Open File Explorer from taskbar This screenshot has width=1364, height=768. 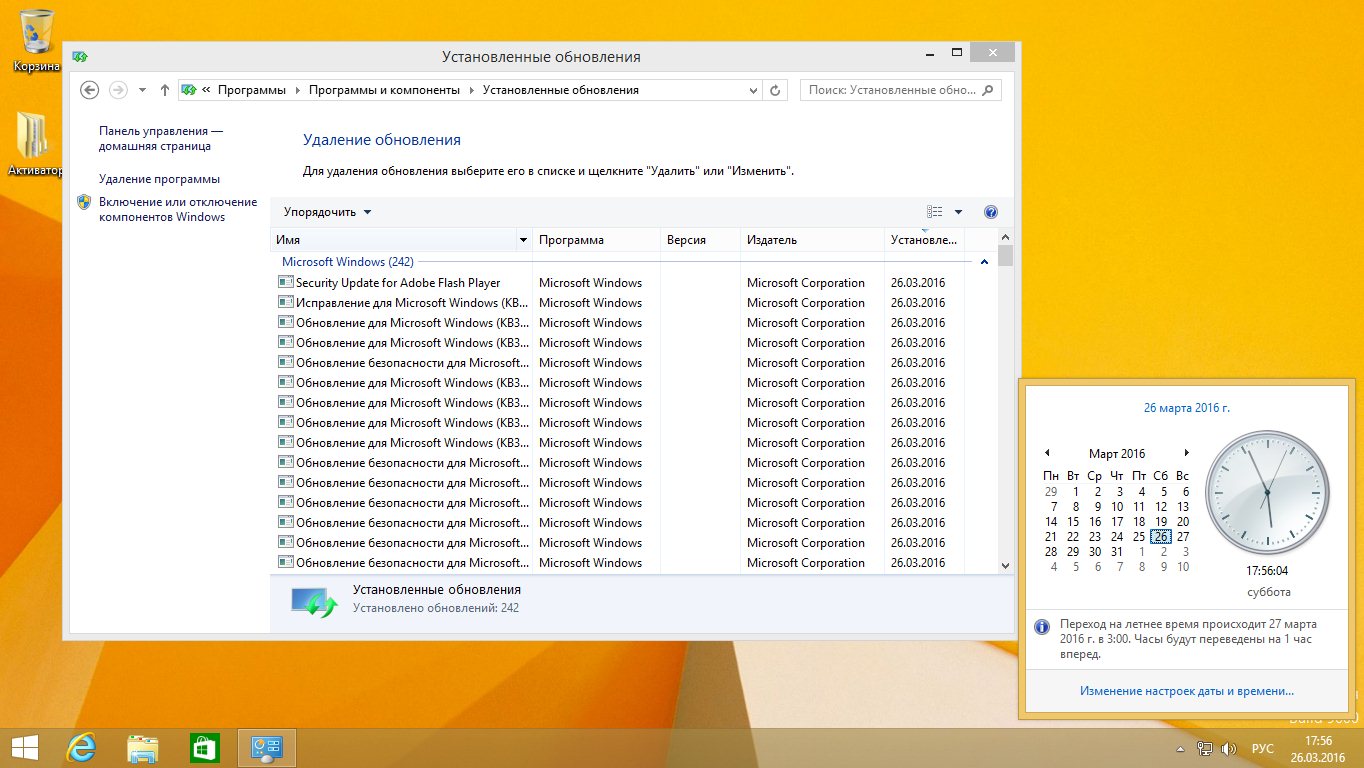click(x=143, y=748)
